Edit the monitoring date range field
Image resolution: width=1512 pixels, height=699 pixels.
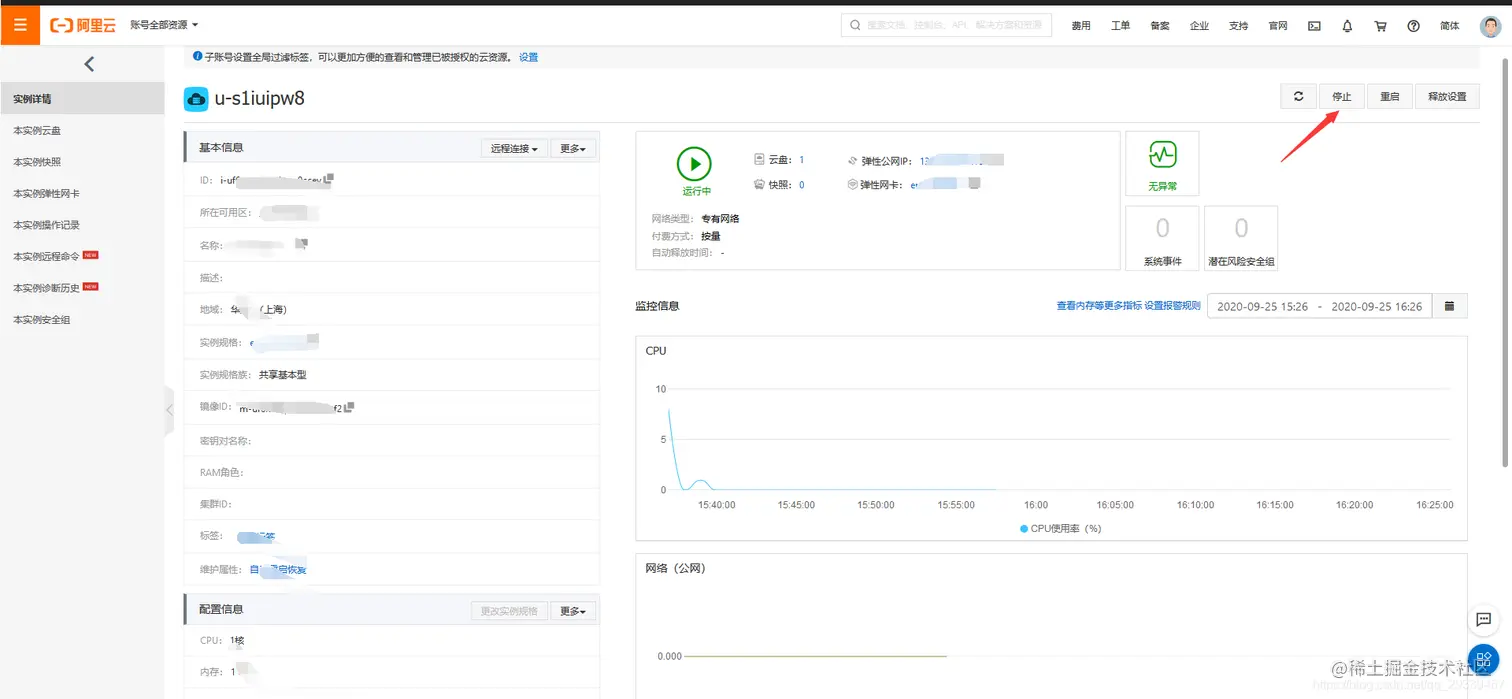pyautogui.click(x=1320, y=306)
